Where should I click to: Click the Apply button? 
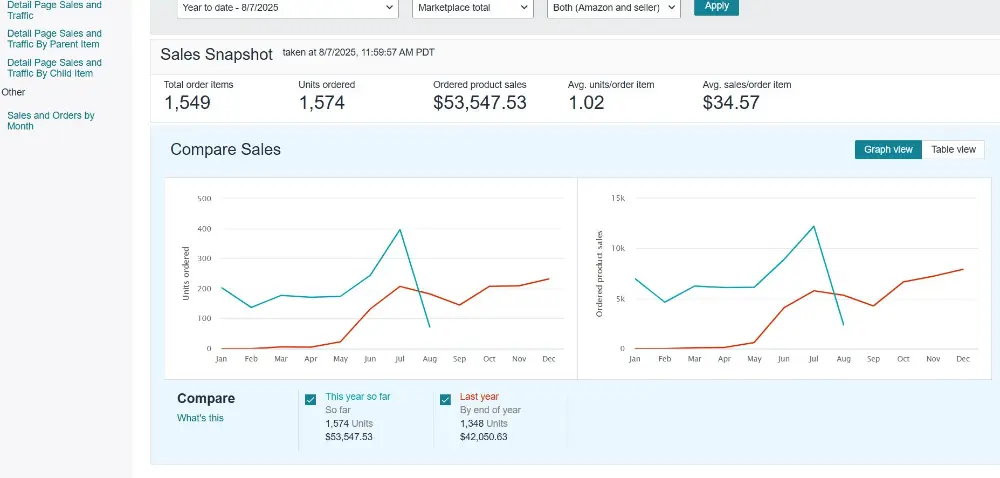pos(716,6)
